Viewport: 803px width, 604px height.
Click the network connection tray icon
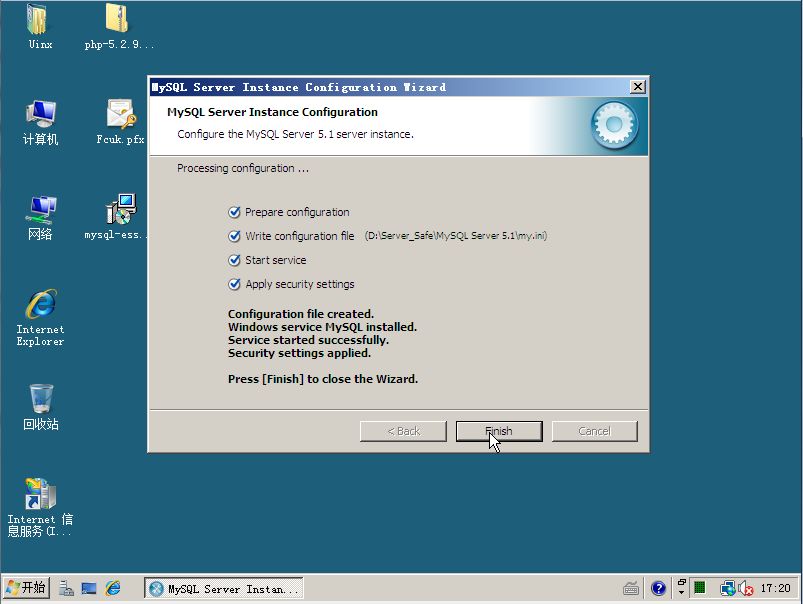click(x=727, y=588)
